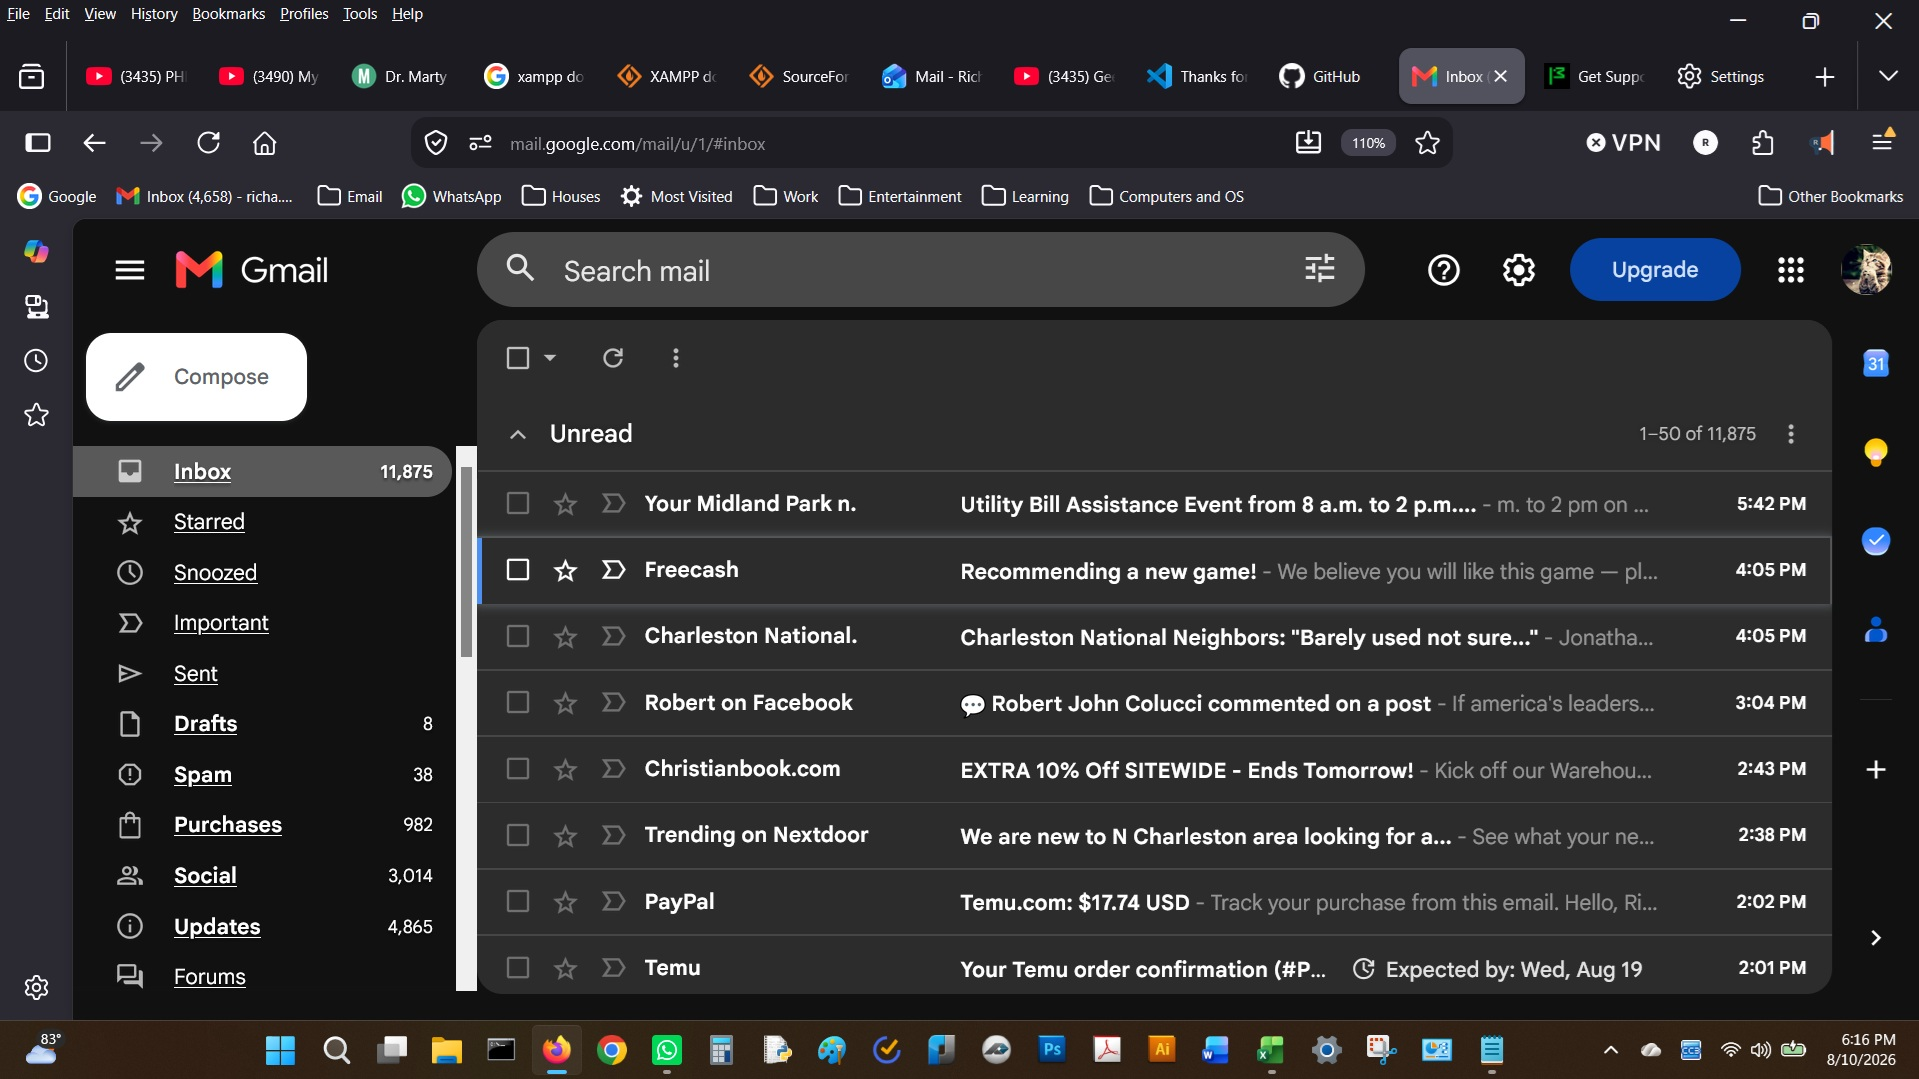Open Google Tasks side panel
Screen dimensions: 1919x1079
tap(1876, 541)
